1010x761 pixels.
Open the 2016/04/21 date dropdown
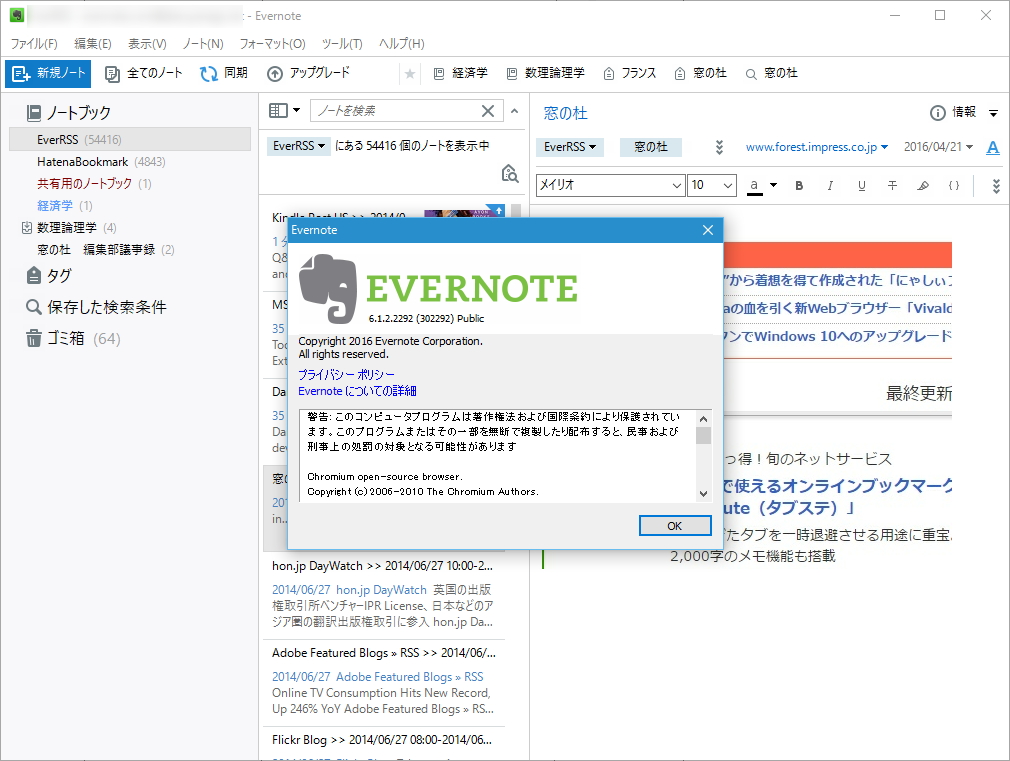click(x=938, y=147)
